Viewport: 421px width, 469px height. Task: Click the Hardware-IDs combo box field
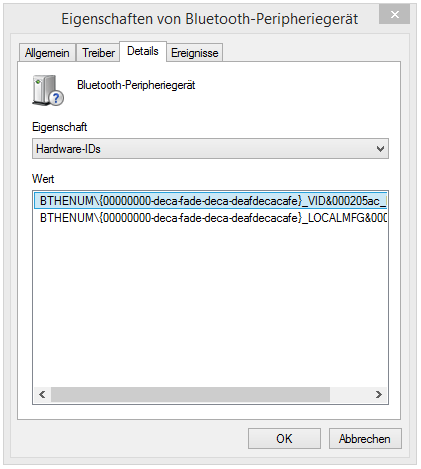click(x=210, y=149)
